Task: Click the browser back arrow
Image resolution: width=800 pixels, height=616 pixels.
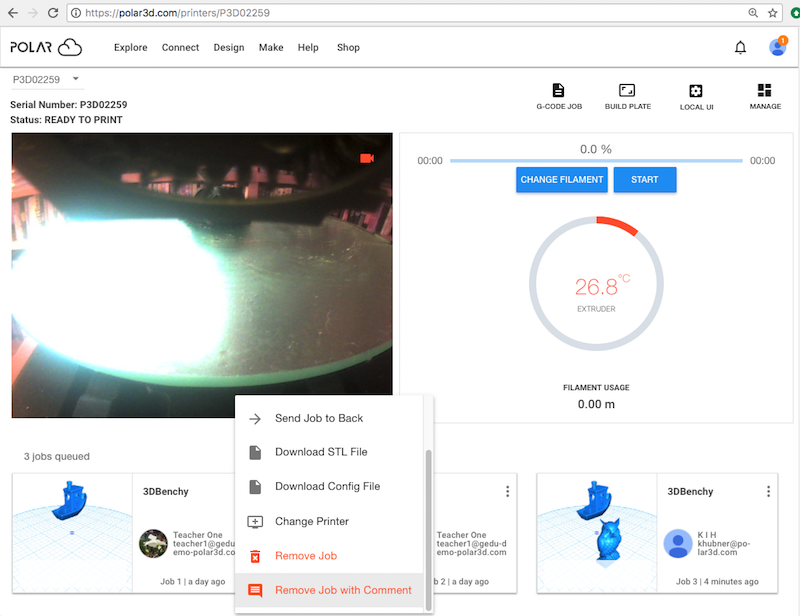Action: click(x=13, y=13)
